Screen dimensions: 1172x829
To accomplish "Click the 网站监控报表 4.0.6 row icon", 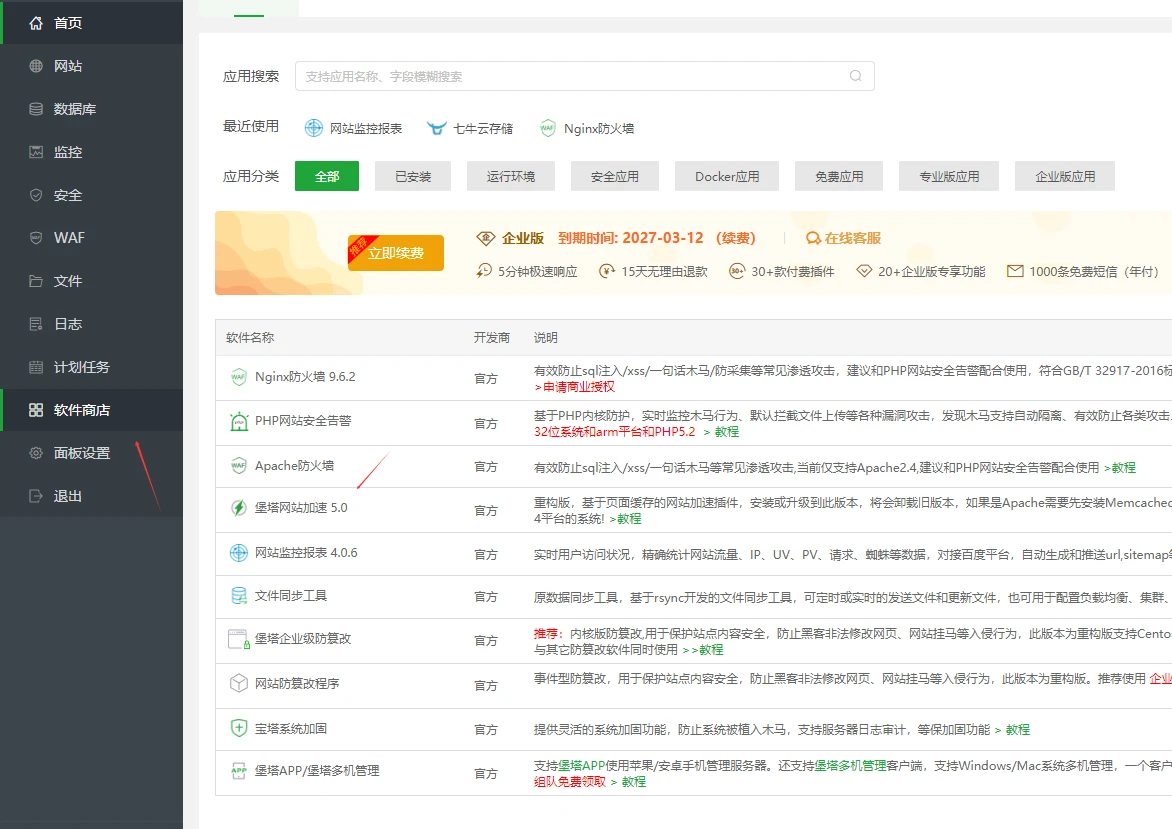I will [238, 552].
